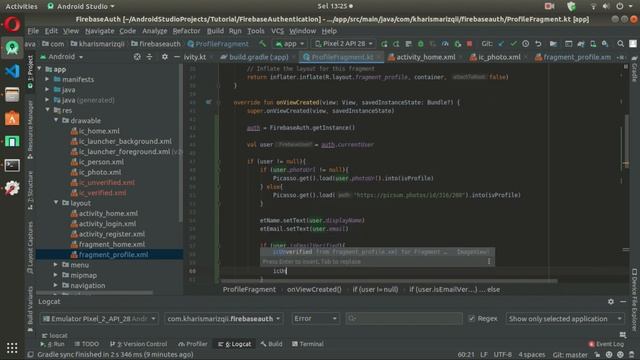Open the com.kharismarizqii.firebaseauth process dropdown
640x360 pixels.
coord(224,318)
